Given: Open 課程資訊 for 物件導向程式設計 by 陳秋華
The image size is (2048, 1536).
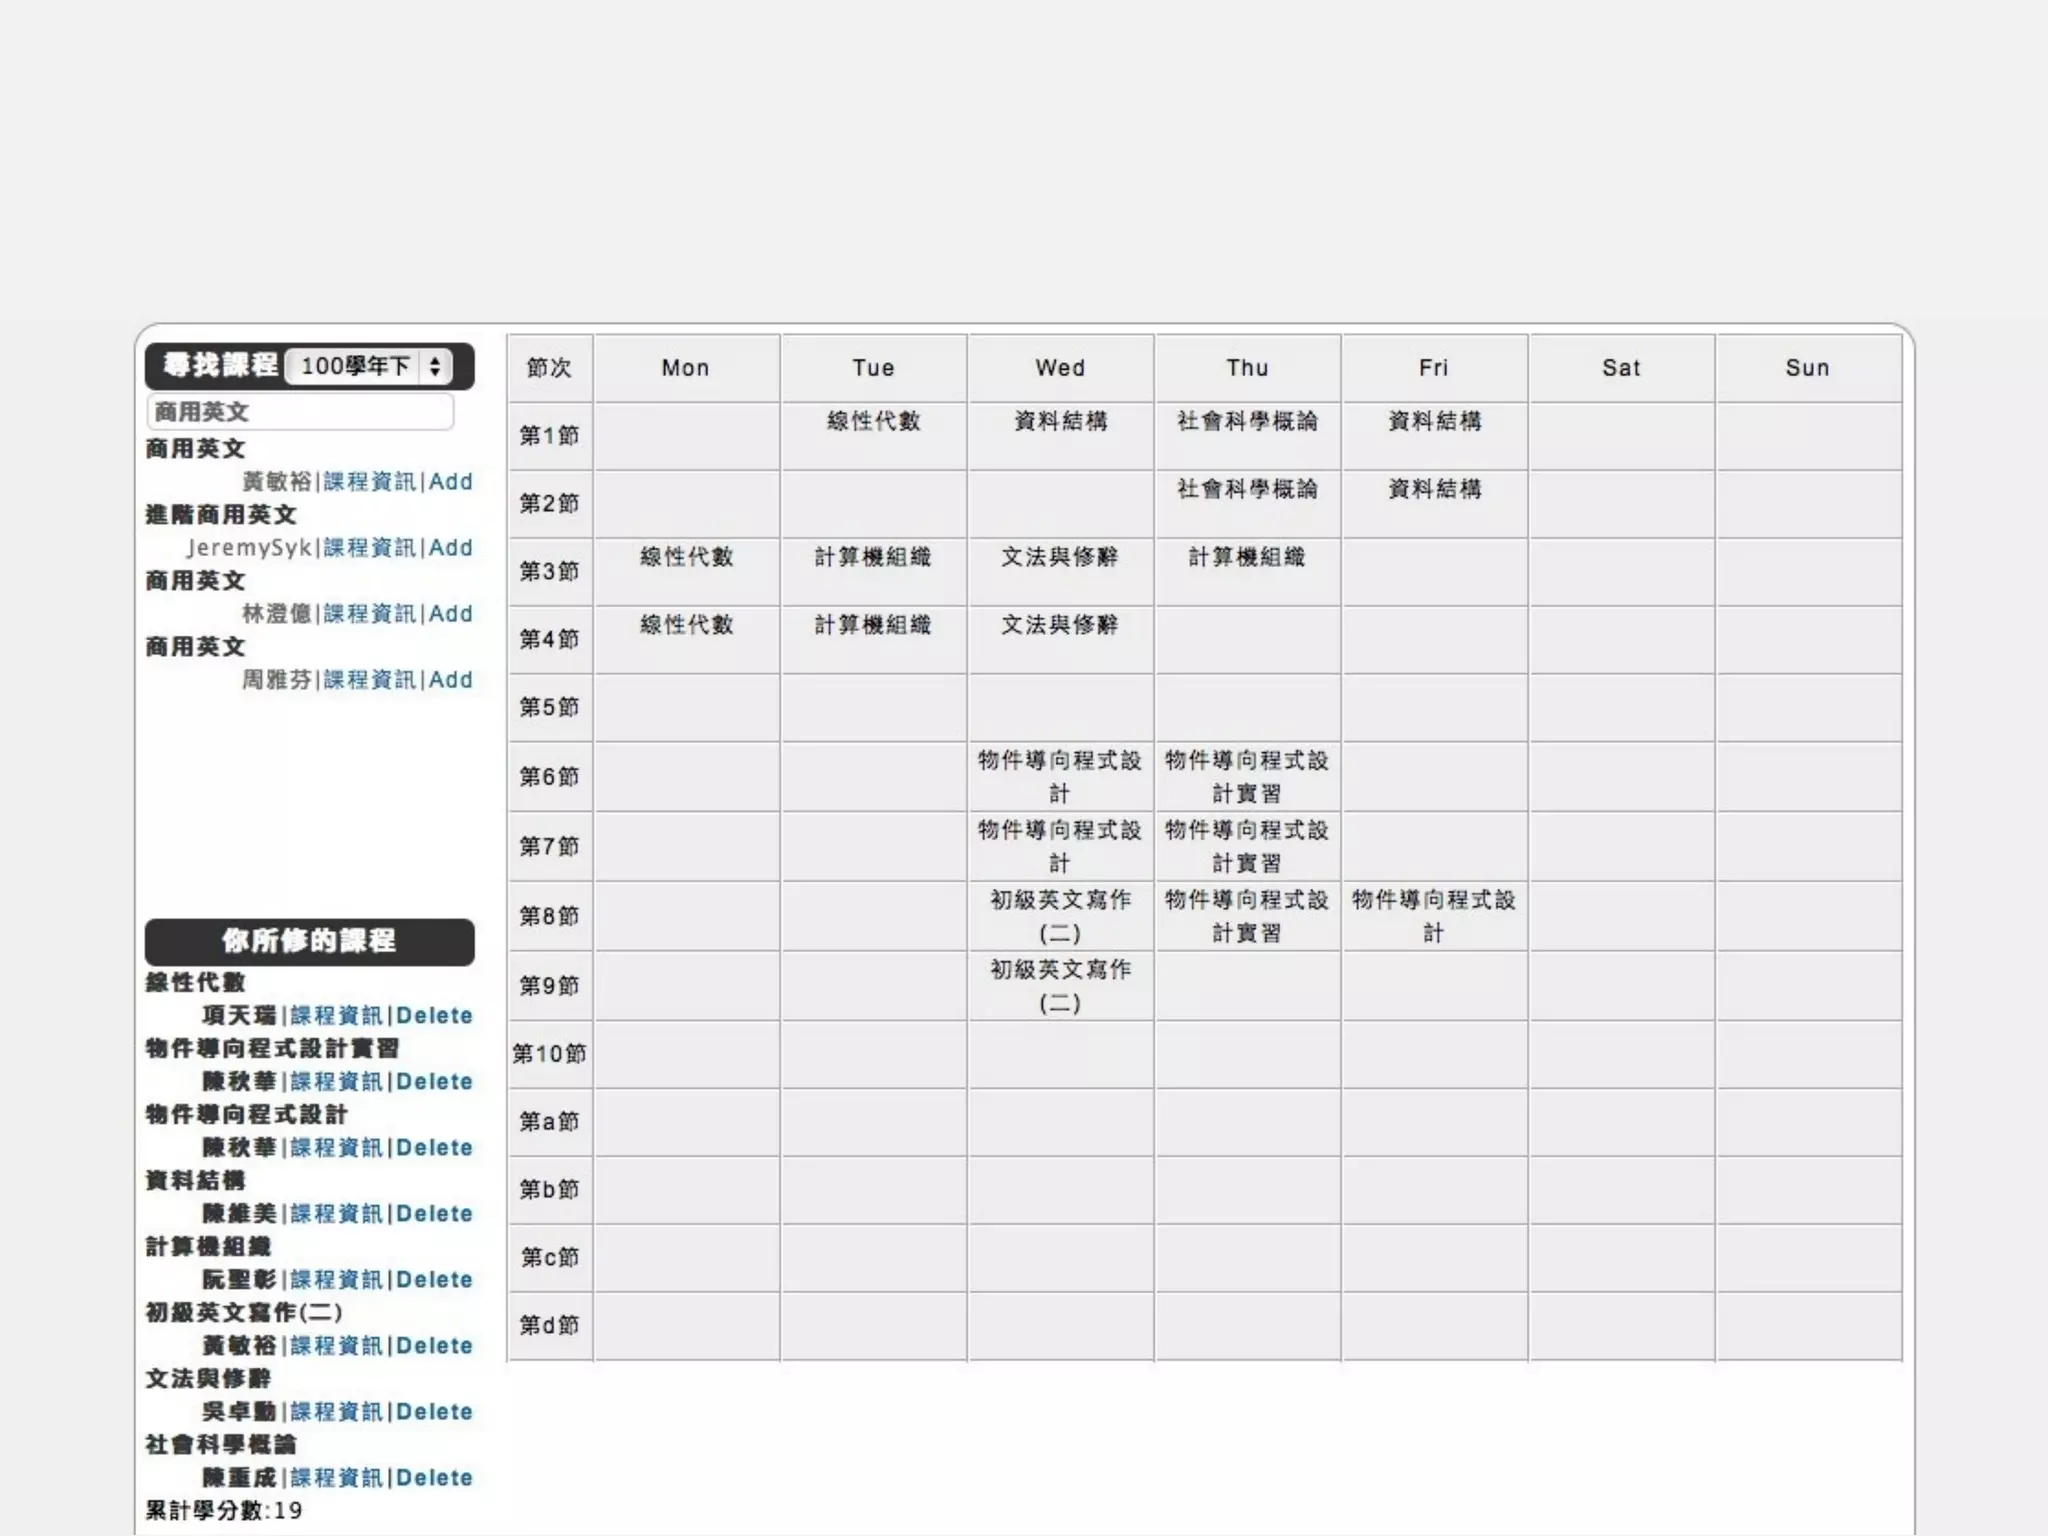Looking at the screenshot, I should 336,1148.
